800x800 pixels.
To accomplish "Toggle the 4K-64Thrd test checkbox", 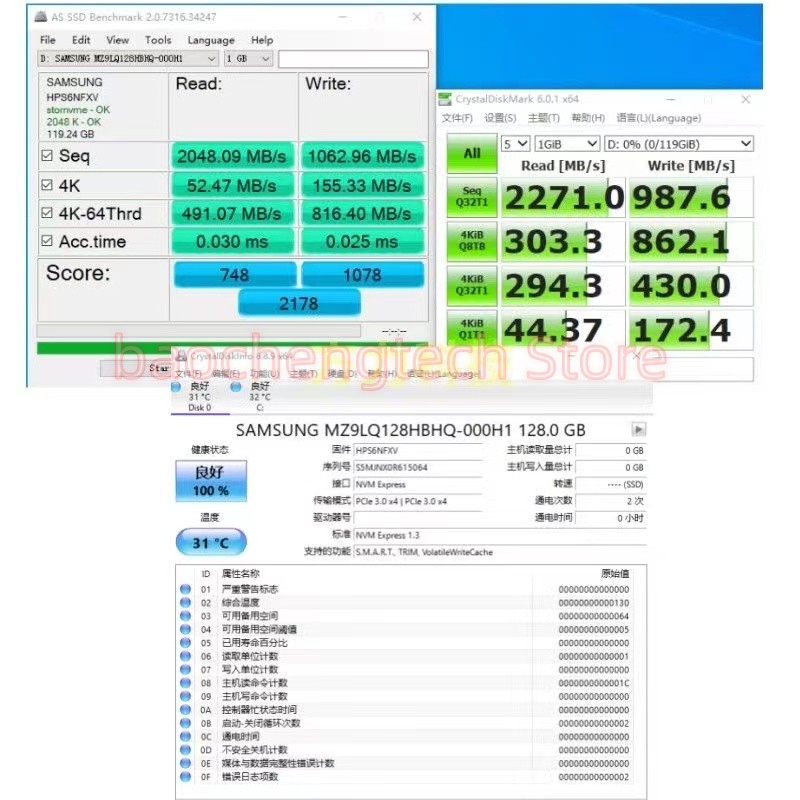I will click(x=47, y=213).
